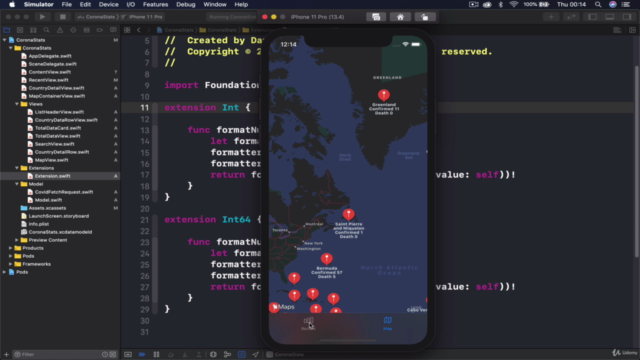
Task: Open Assets.xcassets catalog
Action: [x=47, y=208]
